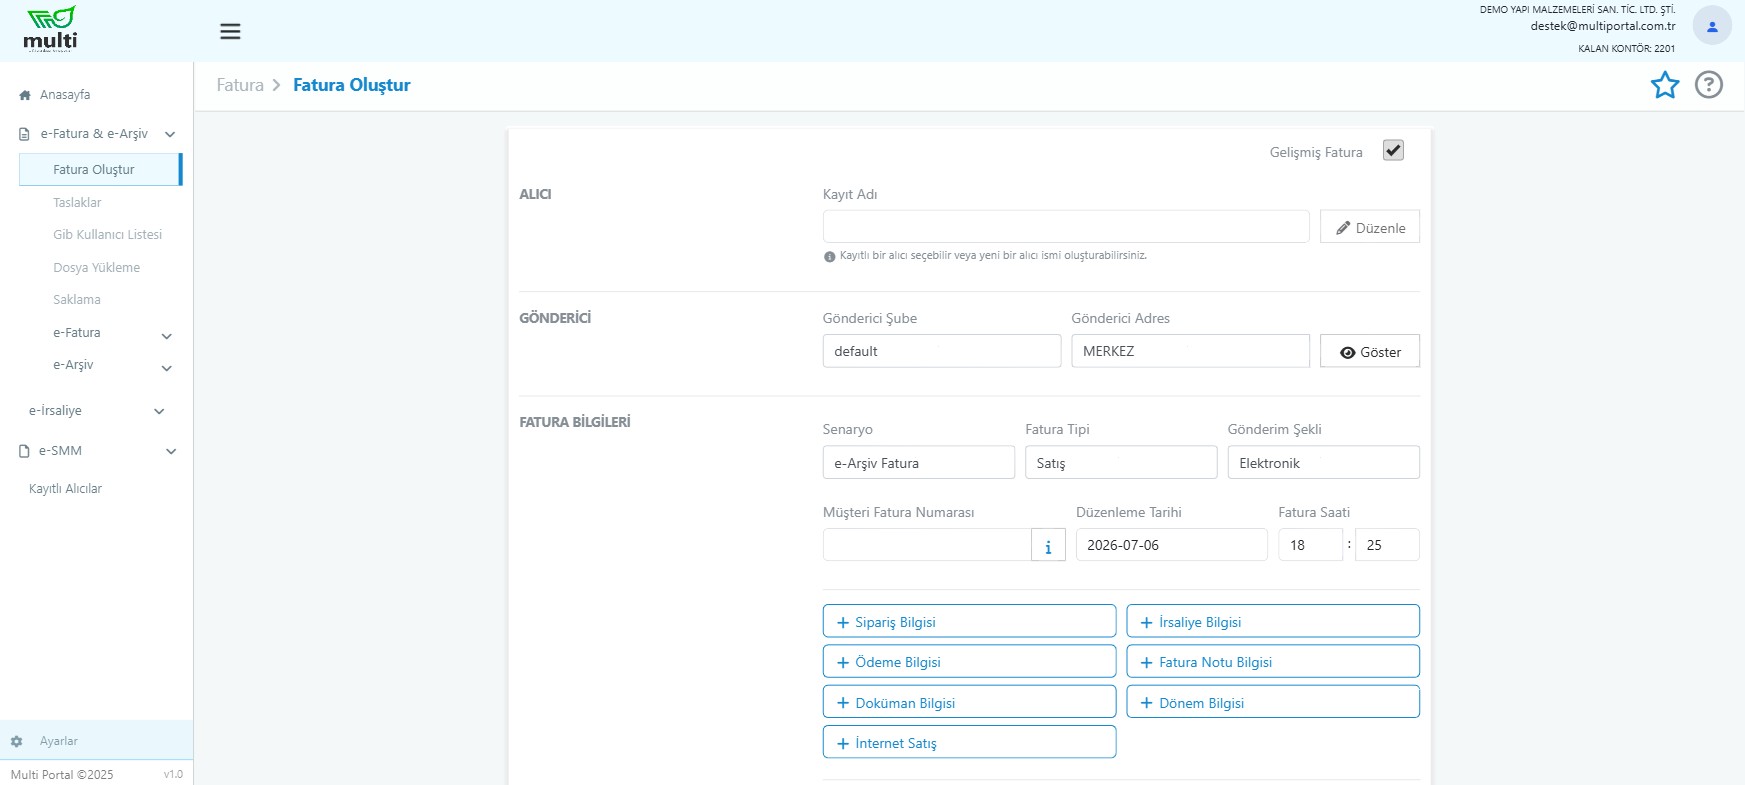This screenshot has height=785, width=1745.
Task: Open the help question mark icon
Action: pos(1709,85)
